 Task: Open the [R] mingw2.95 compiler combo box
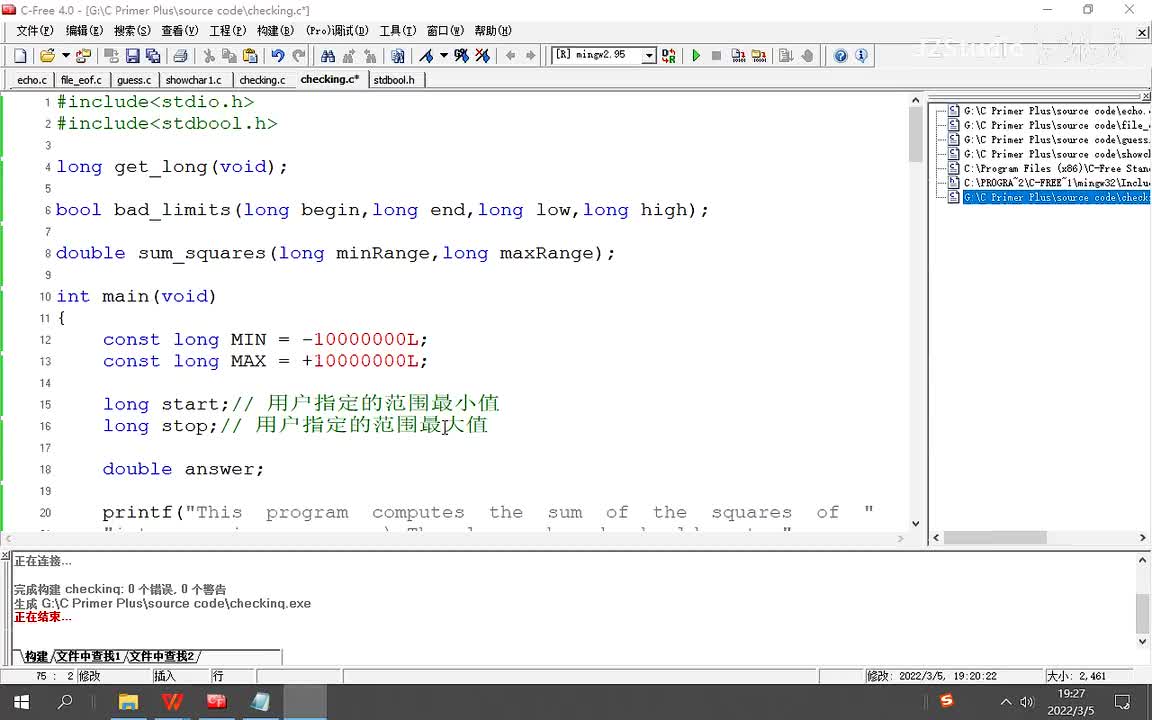tap(604, 55)
